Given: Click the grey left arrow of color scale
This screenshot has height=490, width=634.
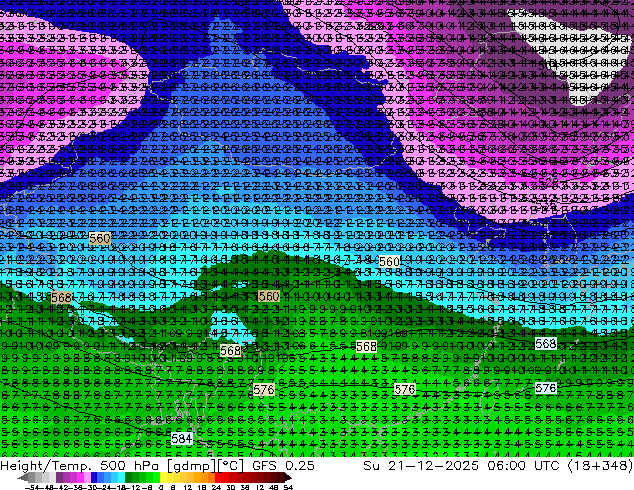Looking at the screenshot, I should click(23, 478).
